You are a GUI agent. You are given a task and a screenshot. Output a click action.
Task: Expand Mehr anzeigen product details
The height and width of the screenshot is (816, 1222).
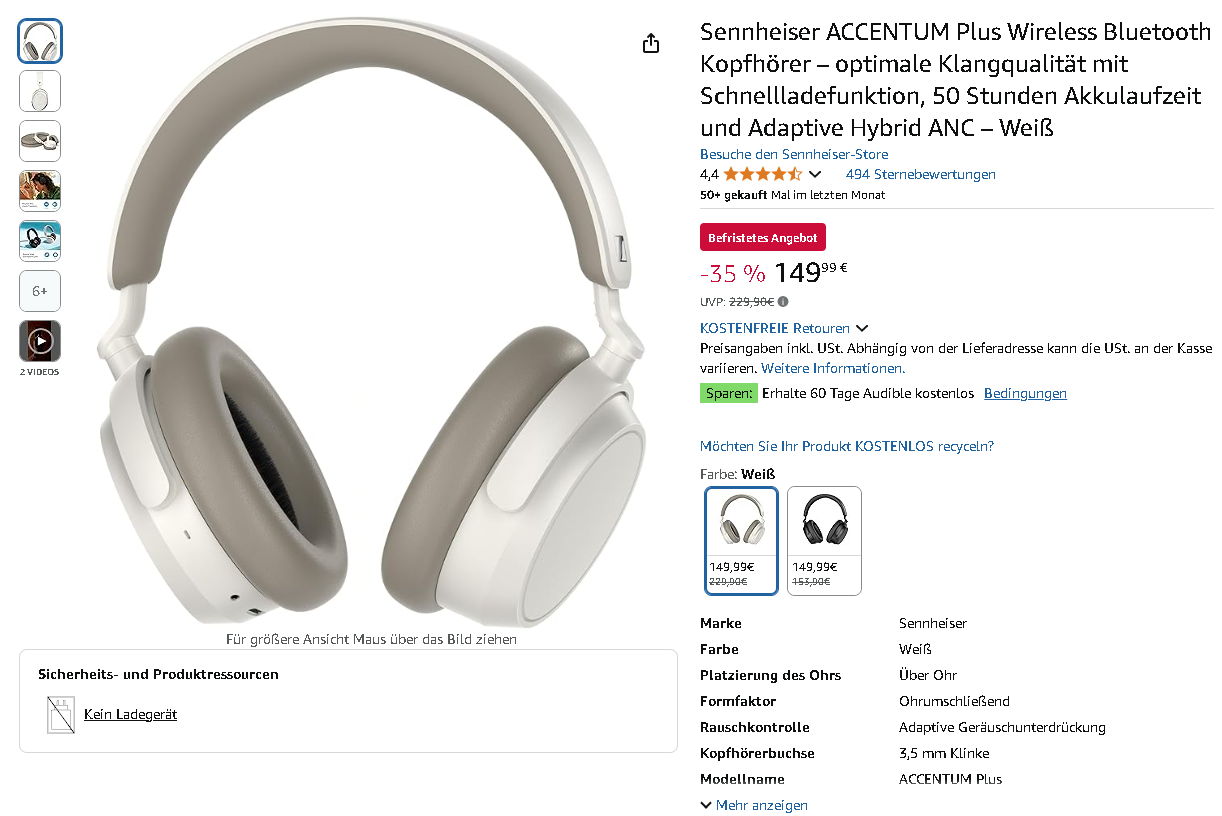tap(754, 805)
